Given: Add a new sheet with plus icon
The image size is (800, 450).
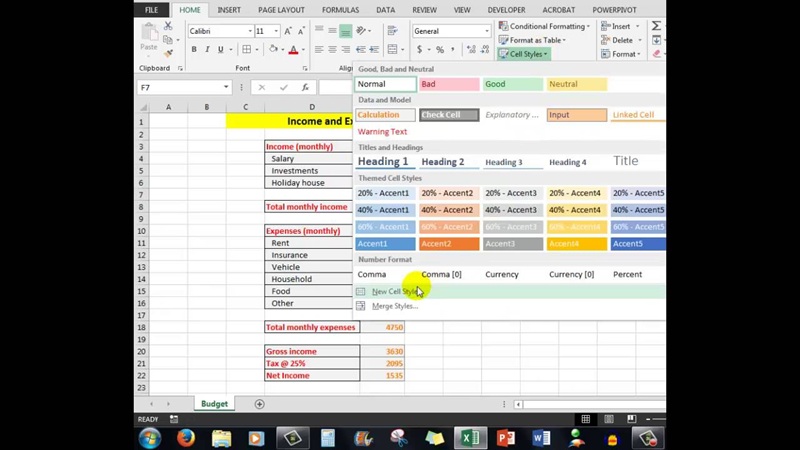Looking at the screenshot, I should (x=259, y=404).
